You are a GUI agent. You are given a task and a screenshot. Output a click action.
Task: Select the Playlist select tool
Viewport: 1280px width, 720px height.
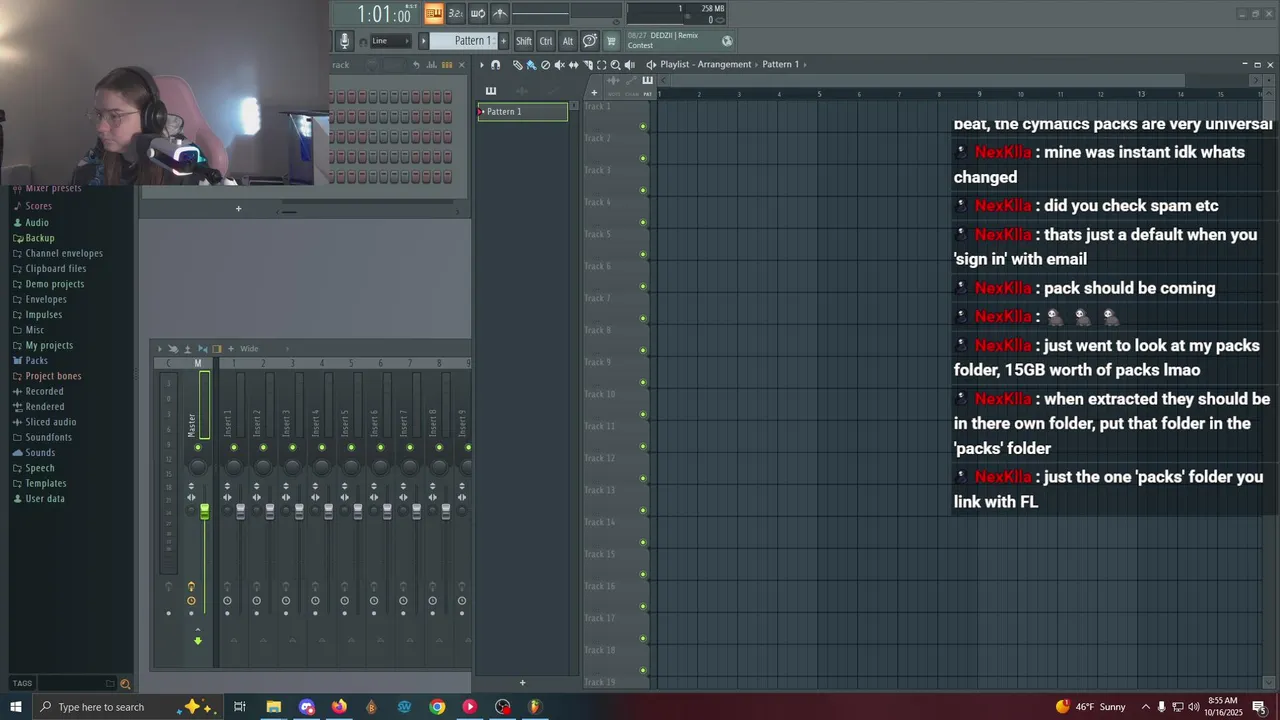pos(601,65)
